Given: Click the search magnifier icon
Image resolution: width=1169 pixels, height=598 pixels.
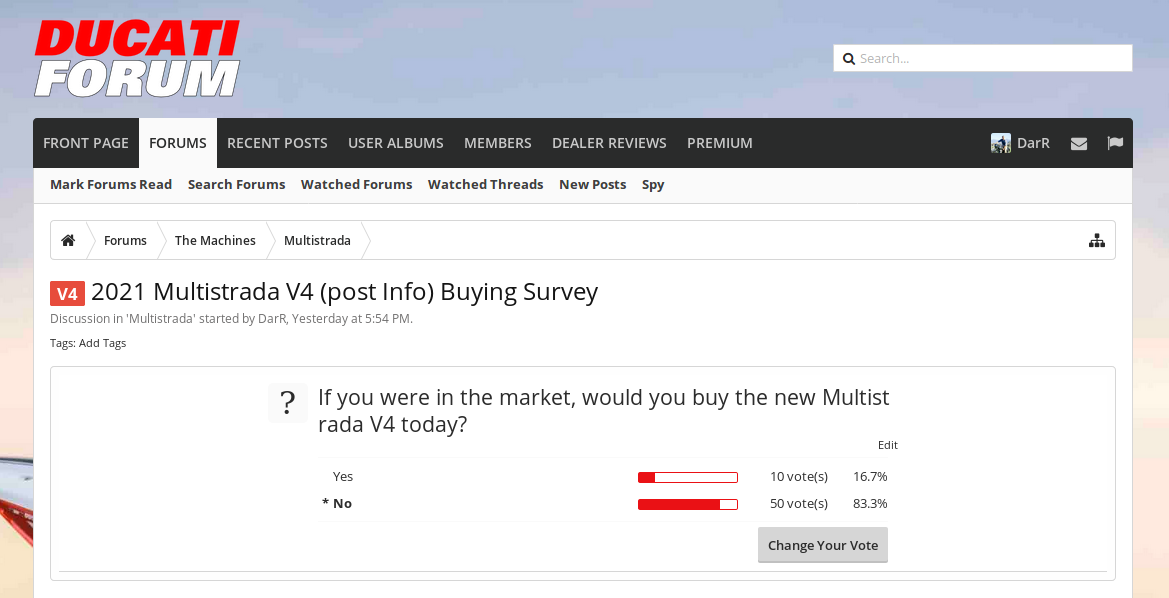Looking at the screenshot, I should (x=849, y=59).
